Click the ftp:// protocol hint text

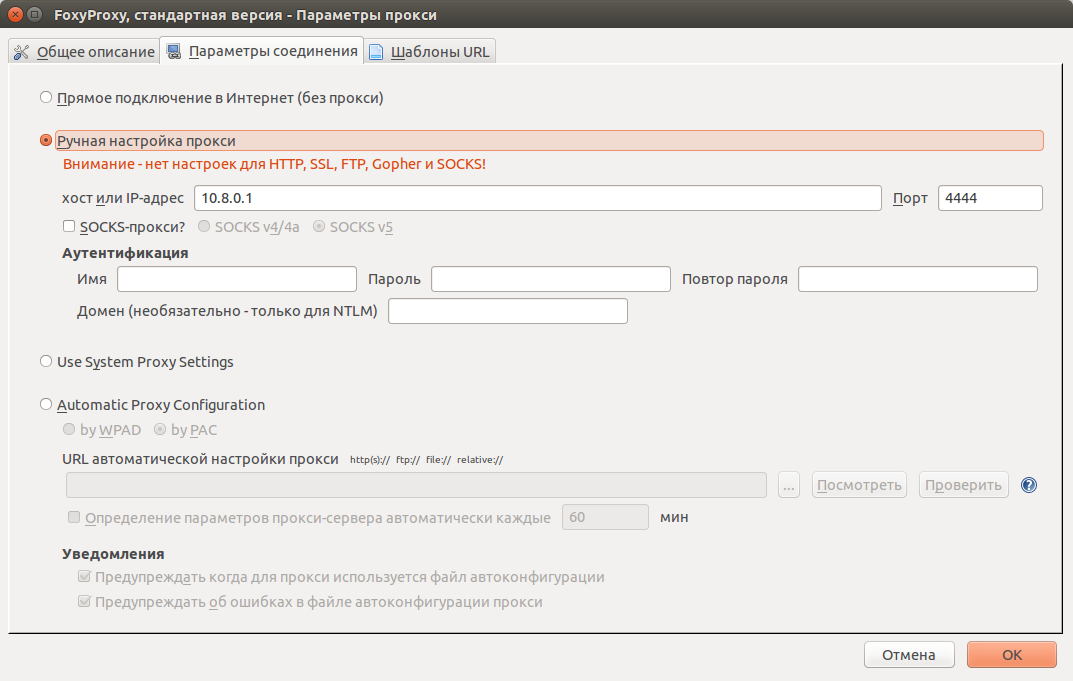(x=408, y=460)
